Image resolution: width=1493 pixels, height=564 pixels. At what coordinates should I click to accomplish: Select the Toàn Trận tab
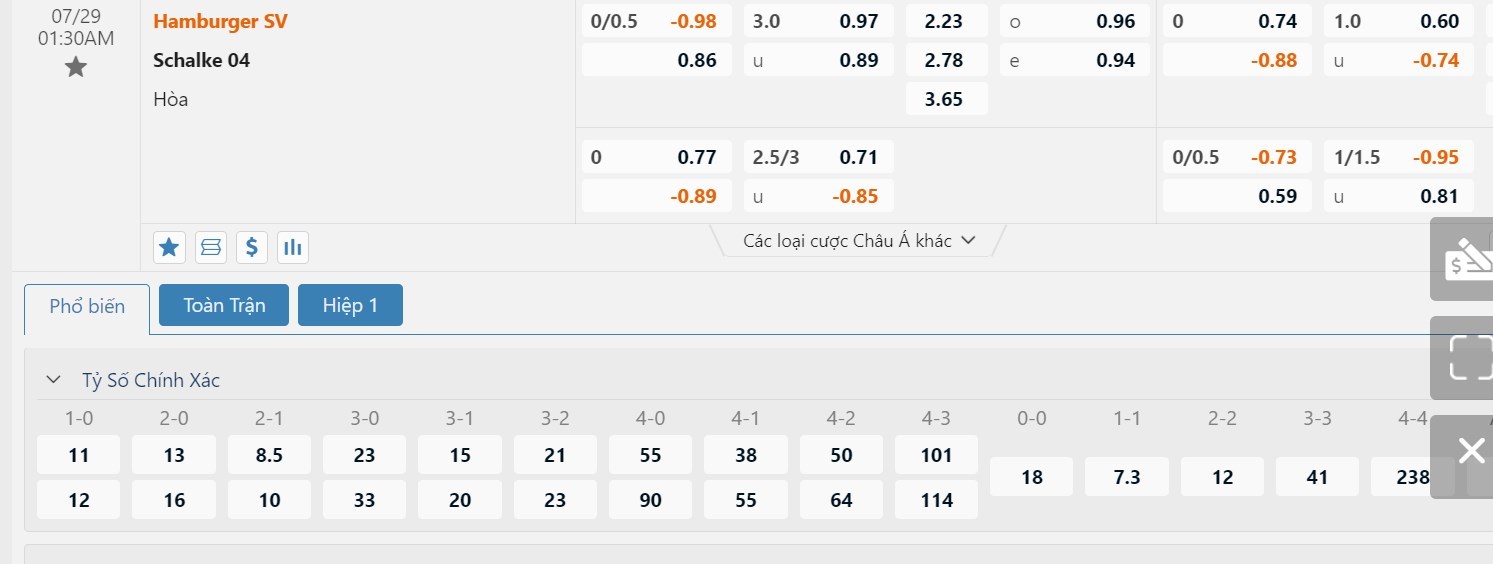[224, 306]
